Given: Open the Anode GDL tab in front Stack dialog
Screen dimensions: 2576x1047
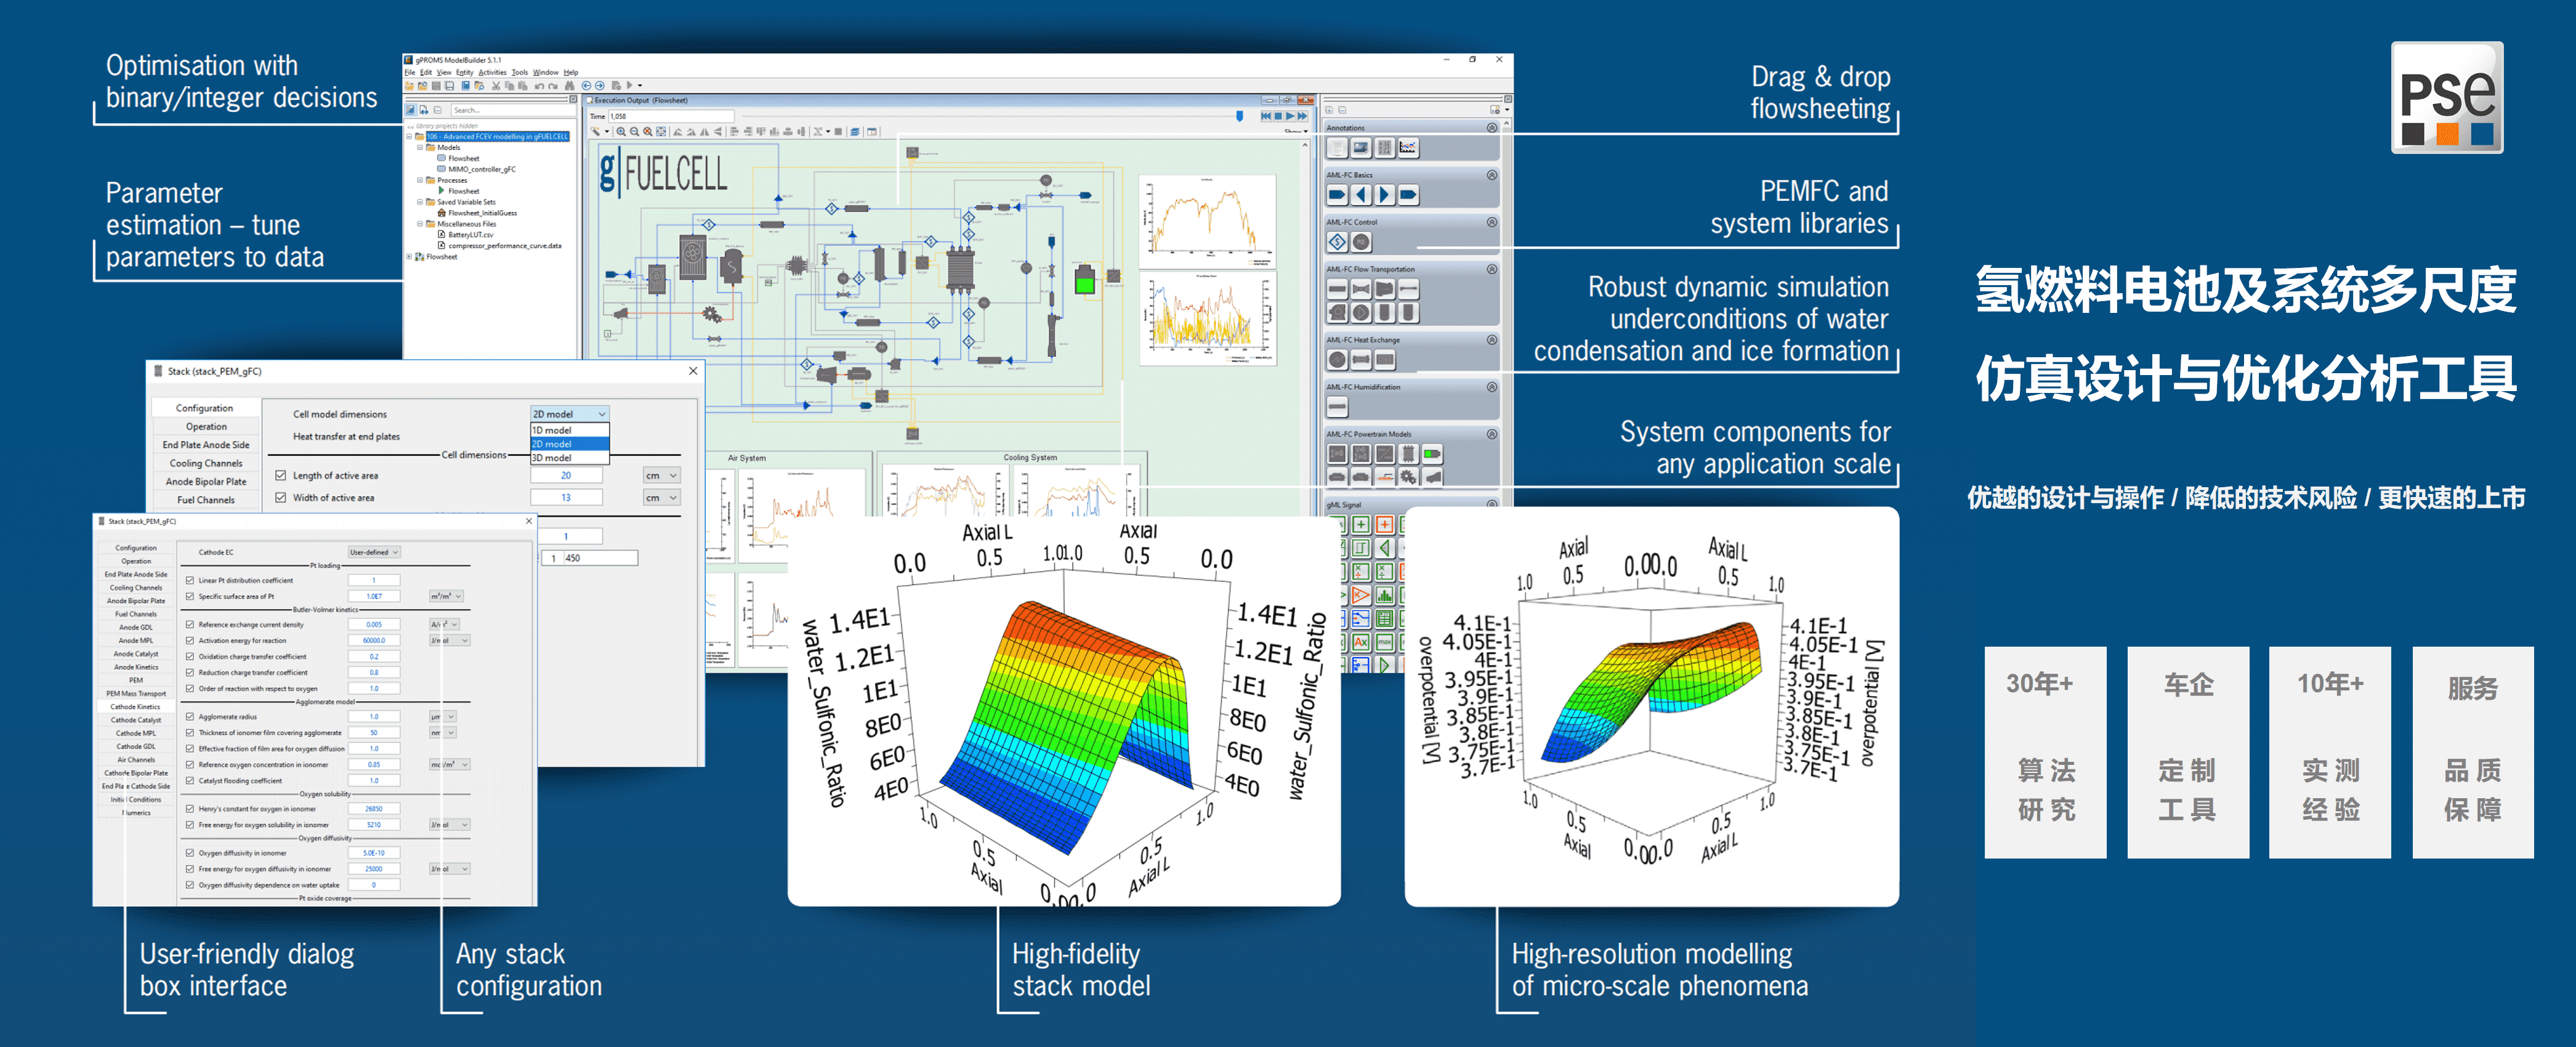Looking at the screenshot, I should pos(136,627).
